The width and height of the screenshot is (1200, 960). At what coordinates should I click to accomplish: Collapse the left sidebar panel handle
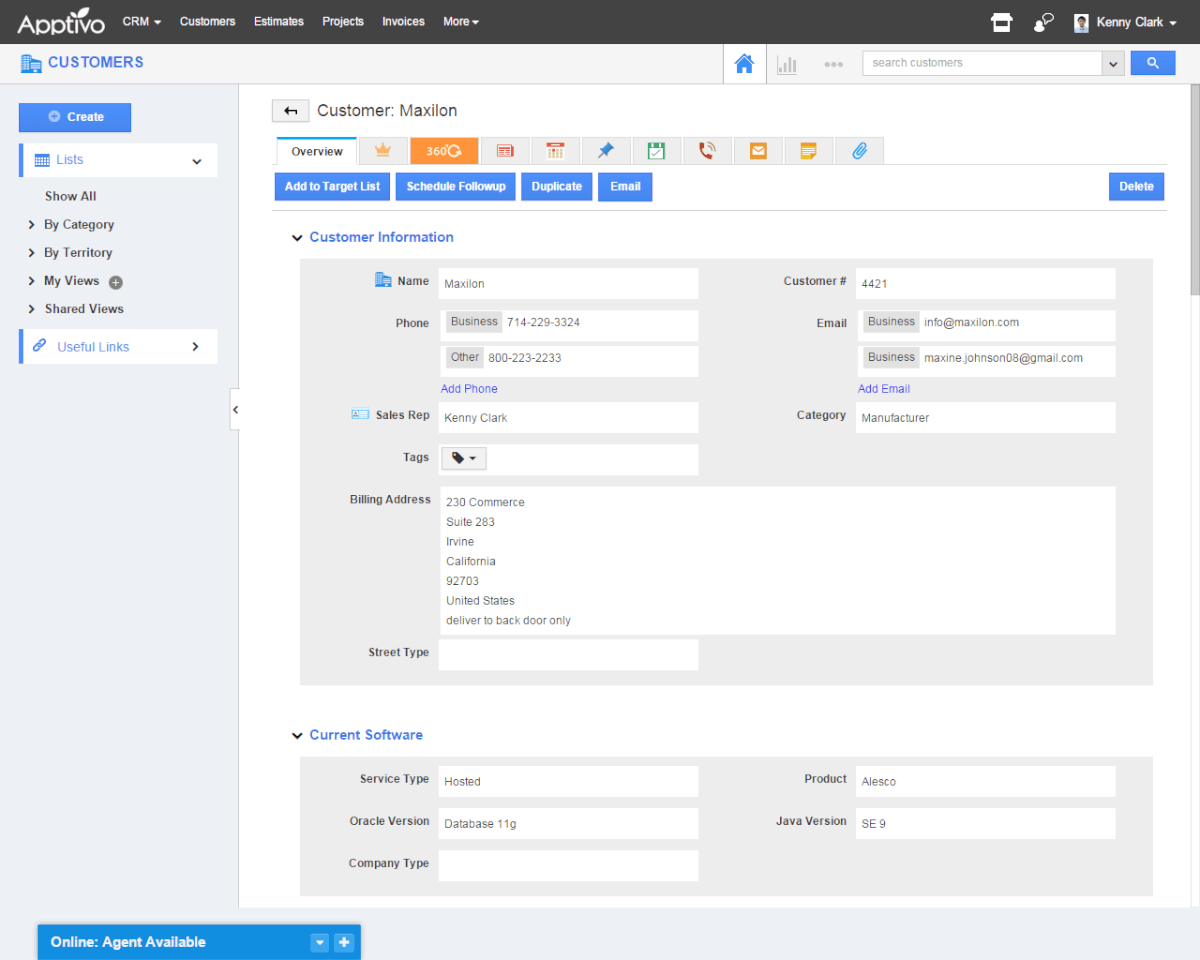234,410
